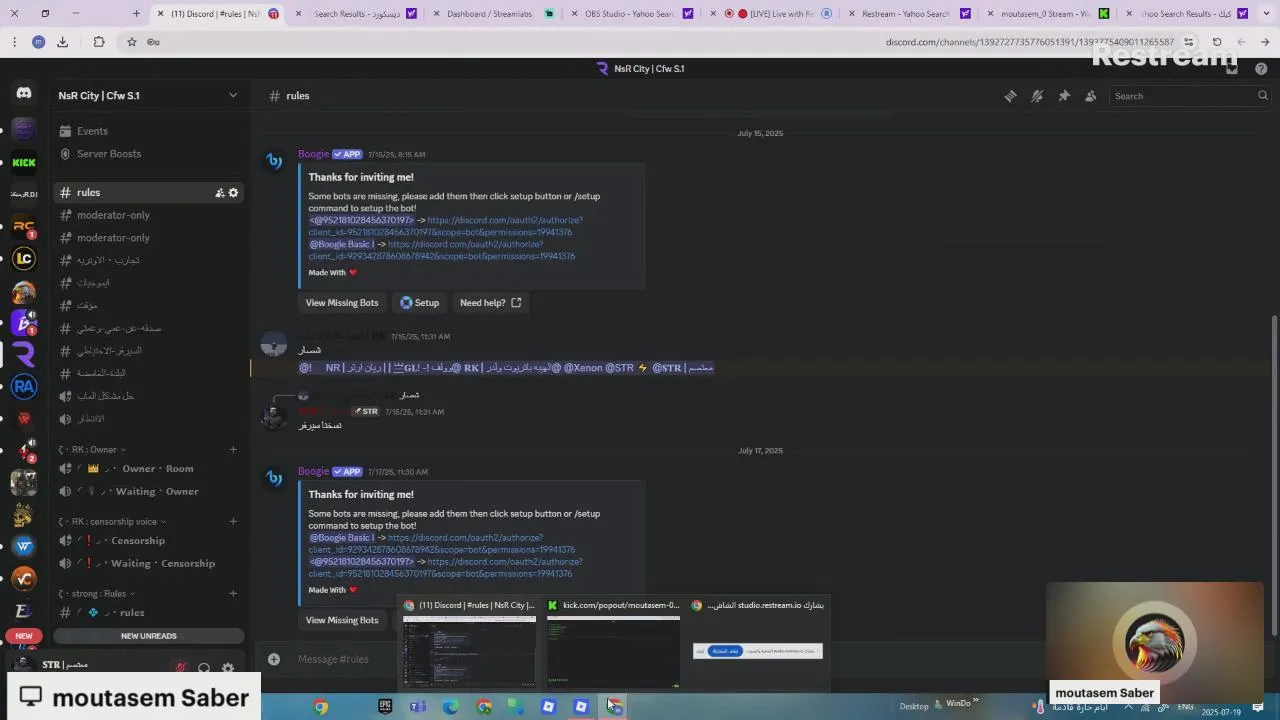
Task: Open the RC server icon with badge
Action: point(24,227)
